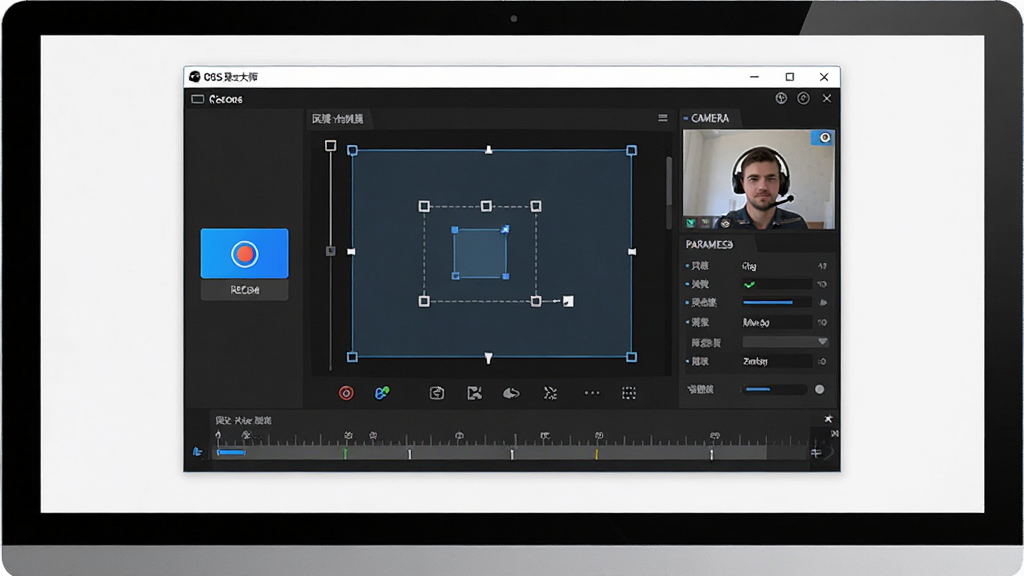Click the monitor icon in the dark header bar
The height and width of the screenshot is (576, 1024).
tap(198, 99)
